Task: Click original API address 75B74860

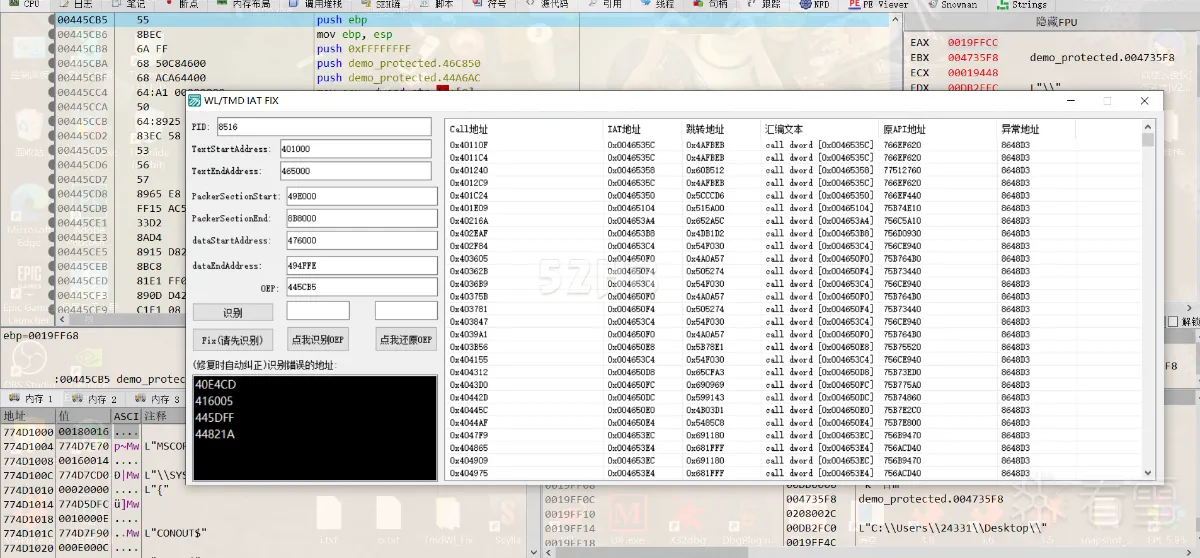Action: [902, 397]
